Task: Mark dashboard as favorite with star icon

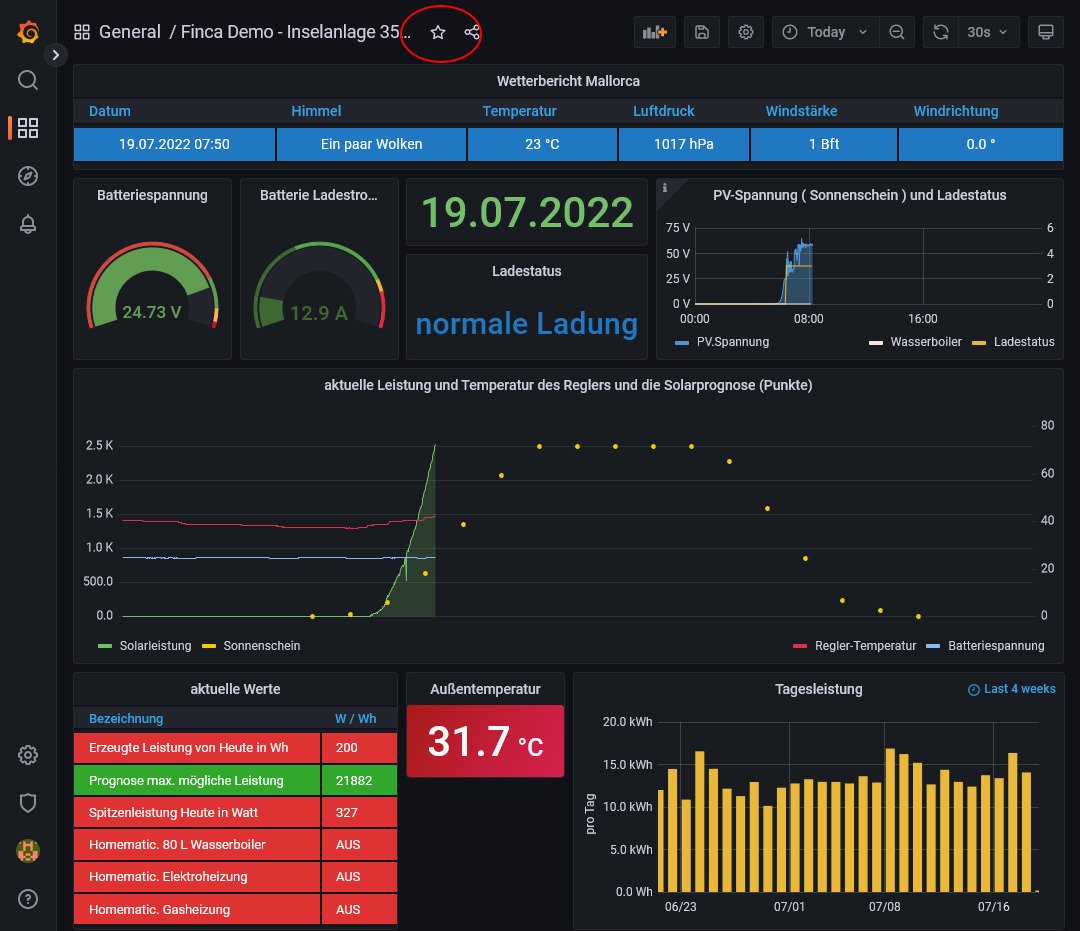Action: pyautogui.click(x=438, y=32)
